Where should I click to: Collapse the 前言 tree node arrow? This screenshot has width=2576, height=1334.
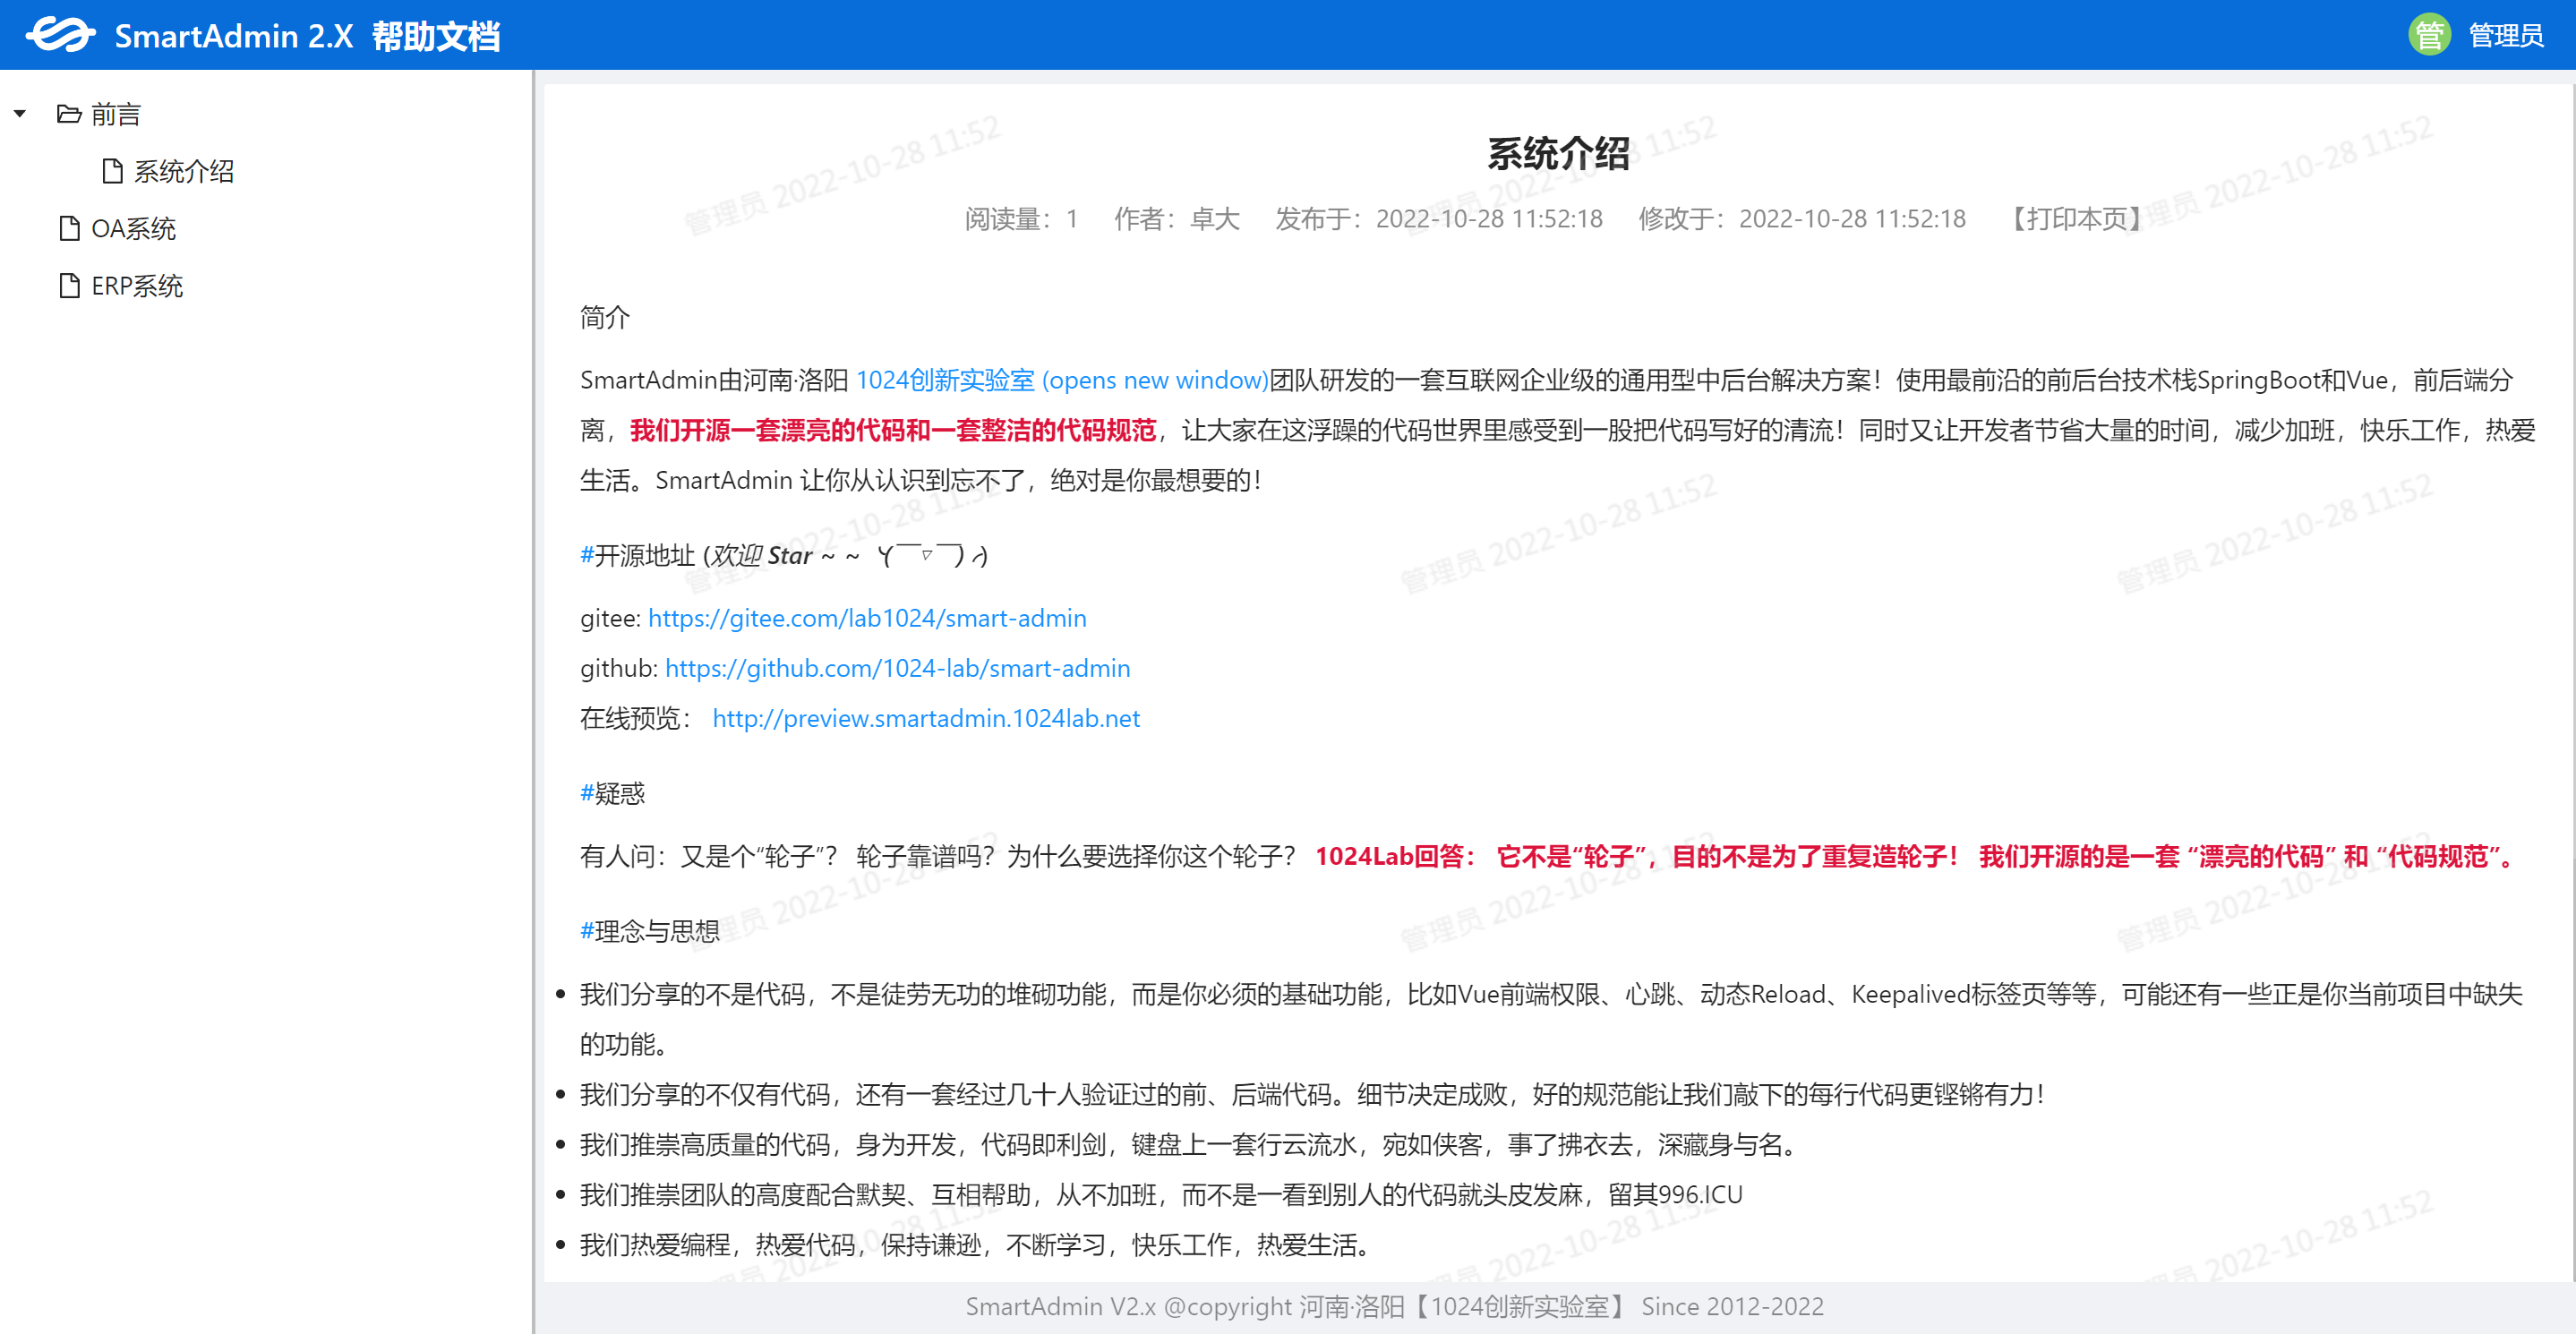pos(20,114)
